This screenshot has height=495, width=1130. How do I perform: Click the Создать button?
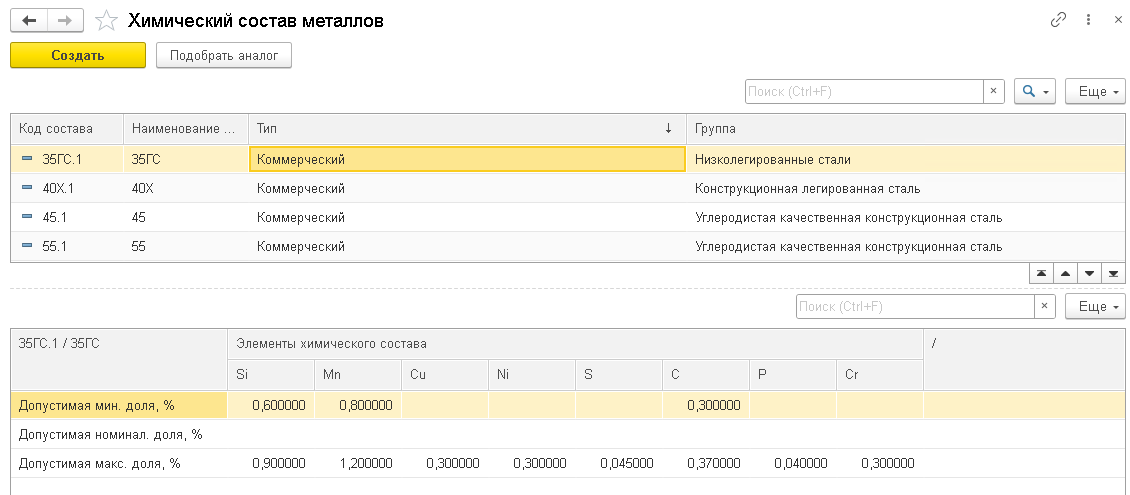point(78,55)
